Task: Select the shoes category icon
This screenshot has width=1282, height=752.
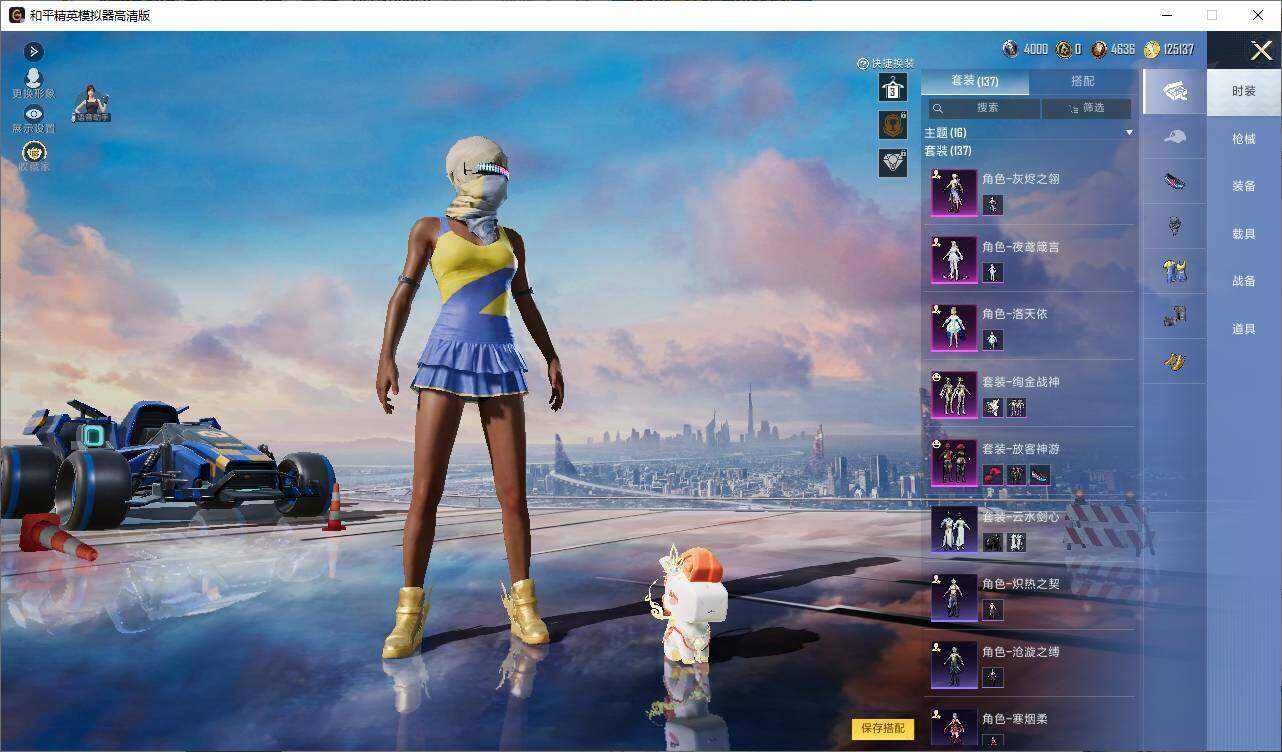Action: [x=1175, y=181]
